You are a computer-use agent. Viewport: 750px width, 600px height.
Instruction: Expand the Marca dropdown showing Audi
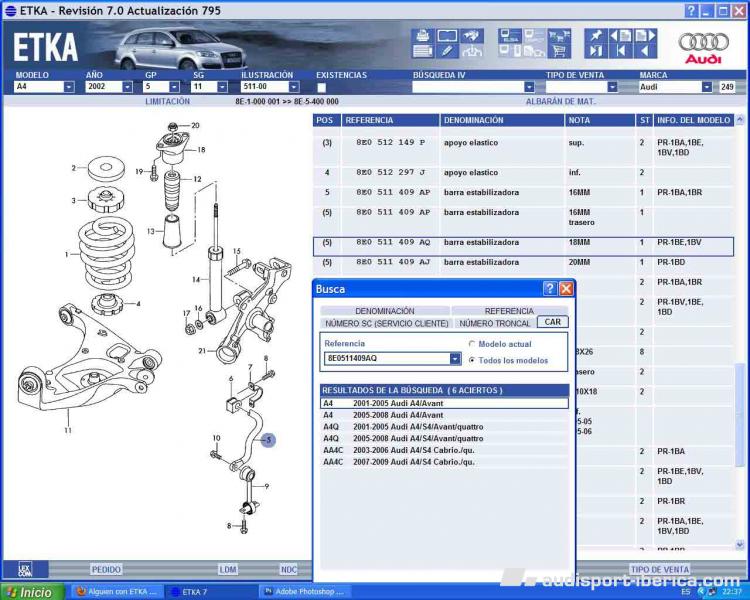pyautogui.click(x=707, y=87)
